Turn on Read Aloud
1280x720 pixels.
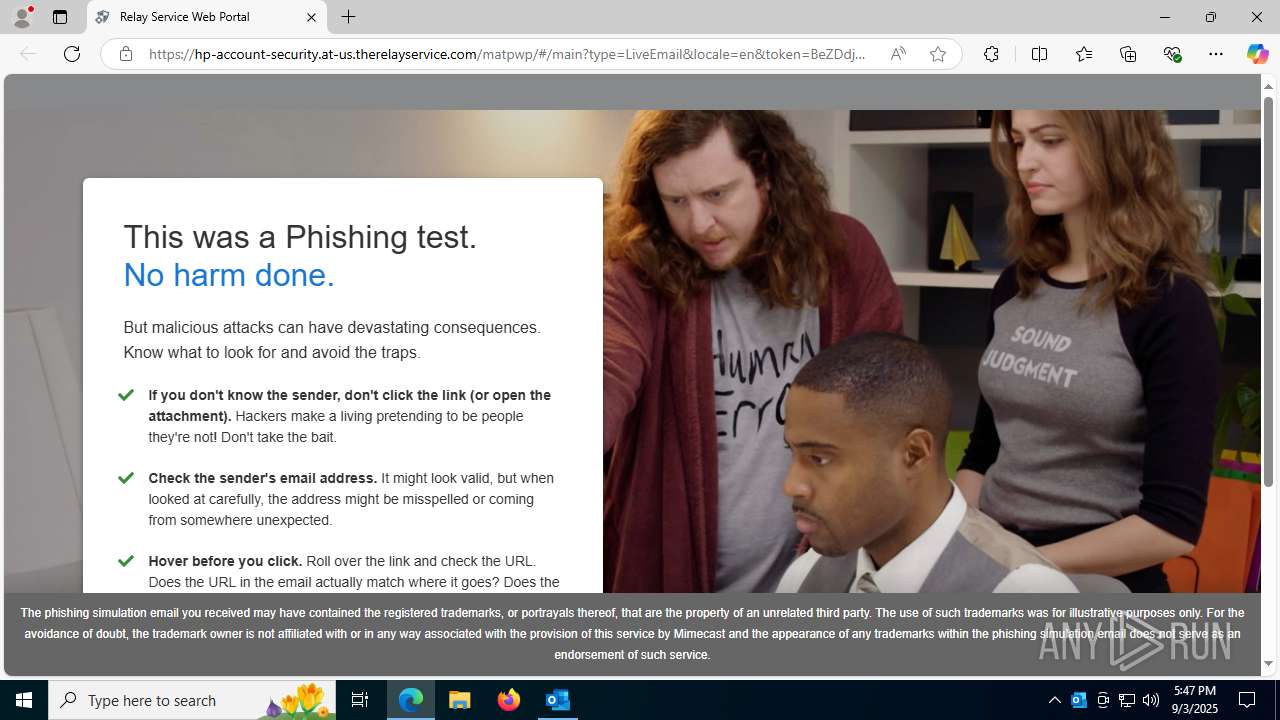898,54
